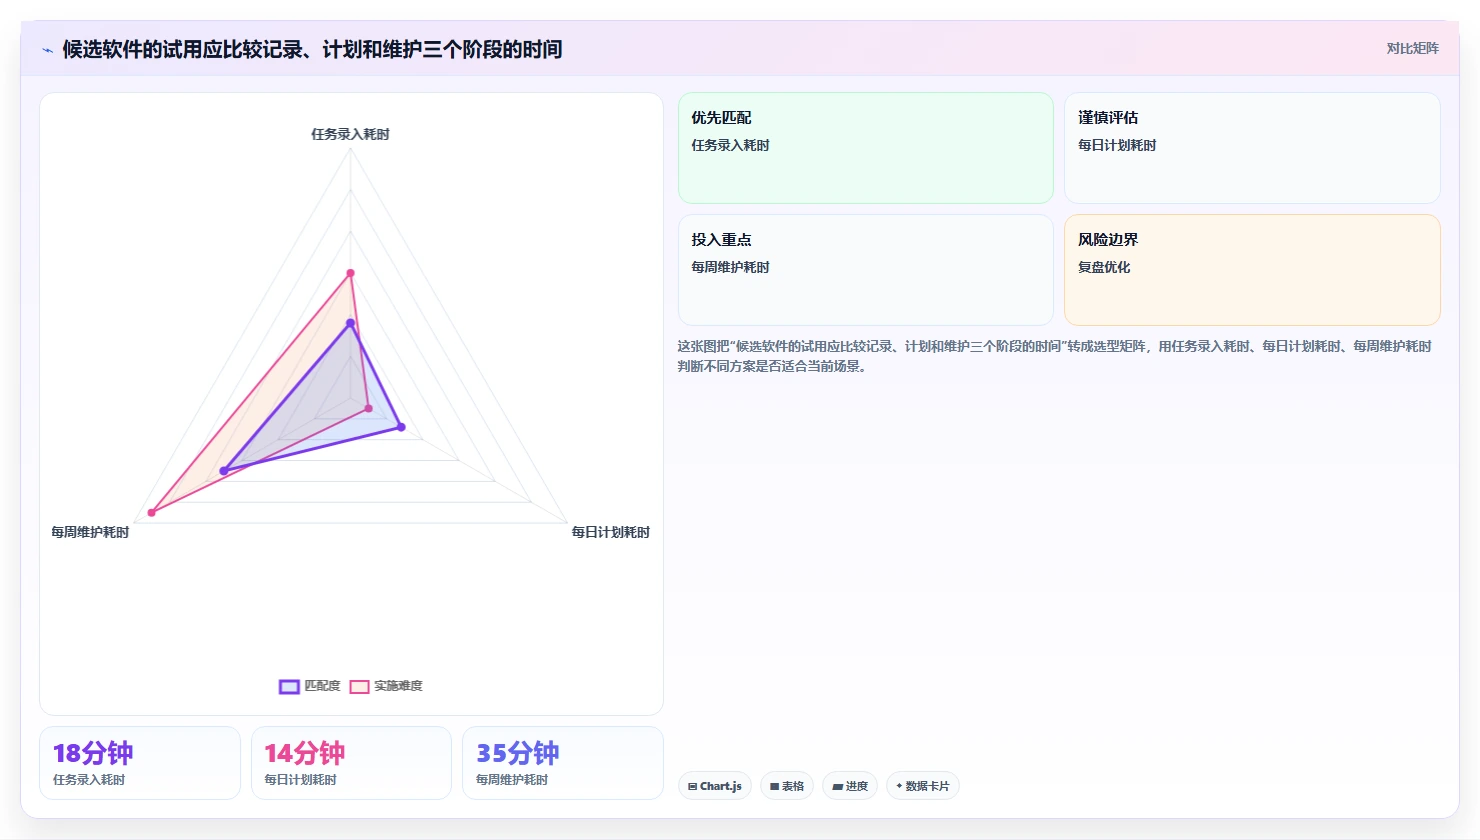
Task: Click the pink data point on 每日计划耗时 axis
Action: point(368,408)
